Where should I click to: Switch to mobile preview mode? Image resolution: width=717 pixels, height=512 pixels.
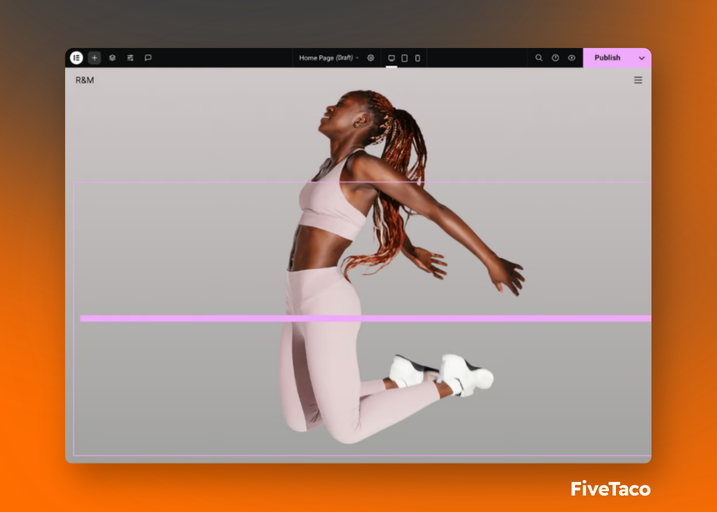417,58
